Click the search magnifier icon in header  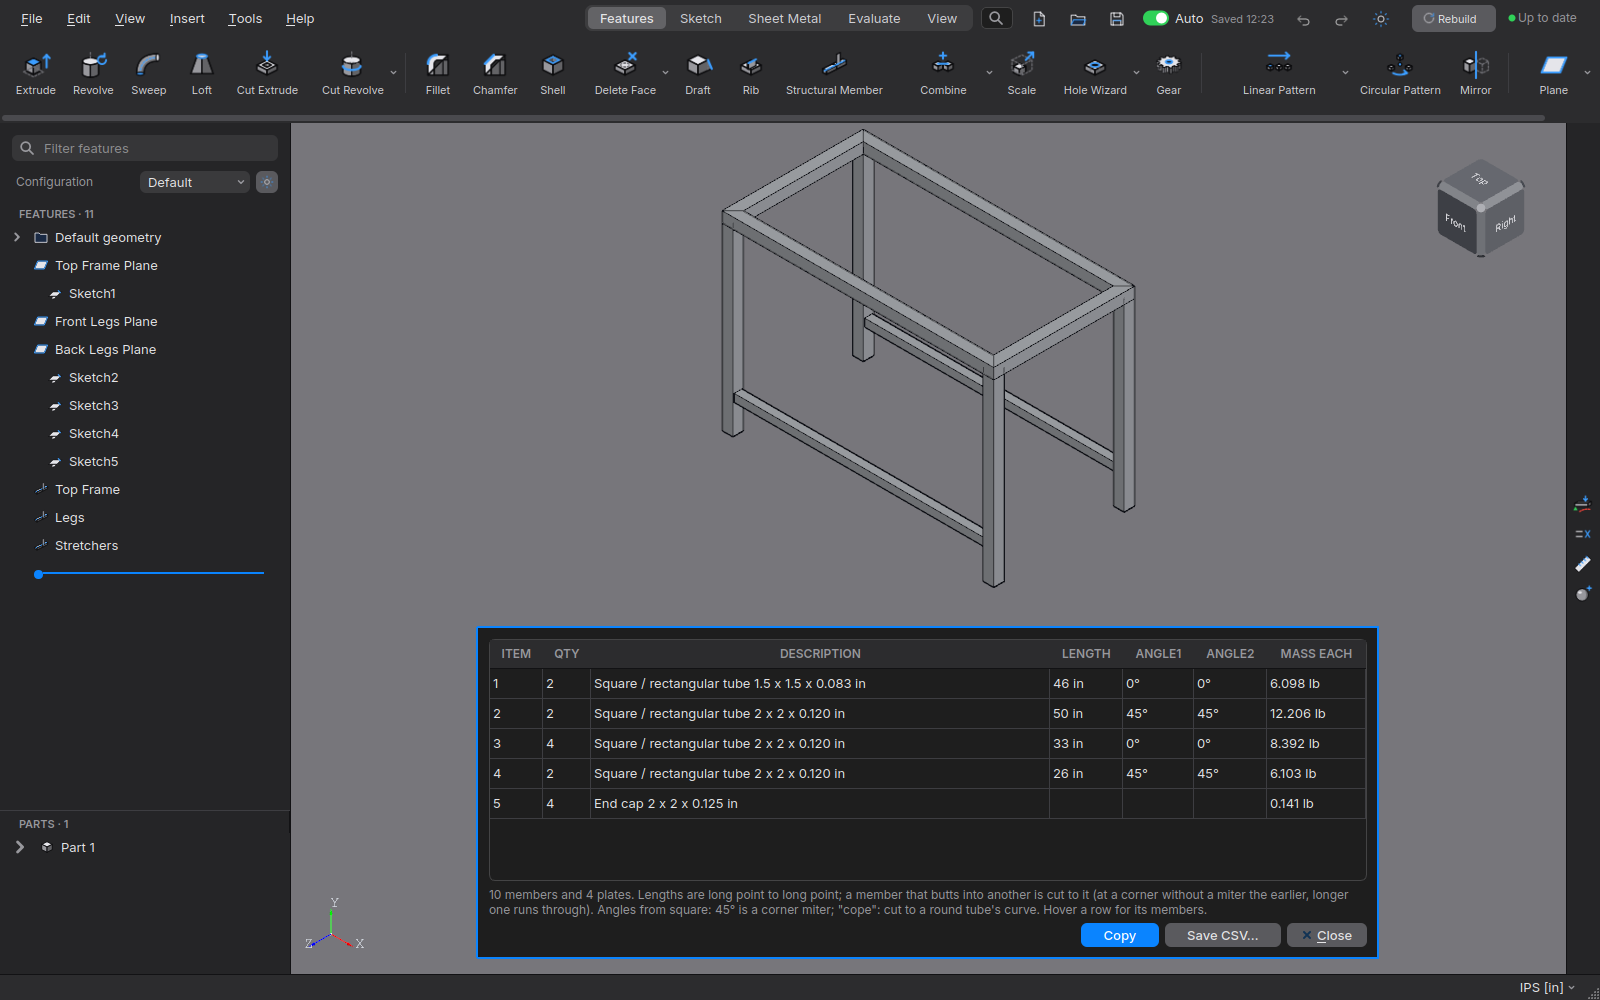pos(996,18)
